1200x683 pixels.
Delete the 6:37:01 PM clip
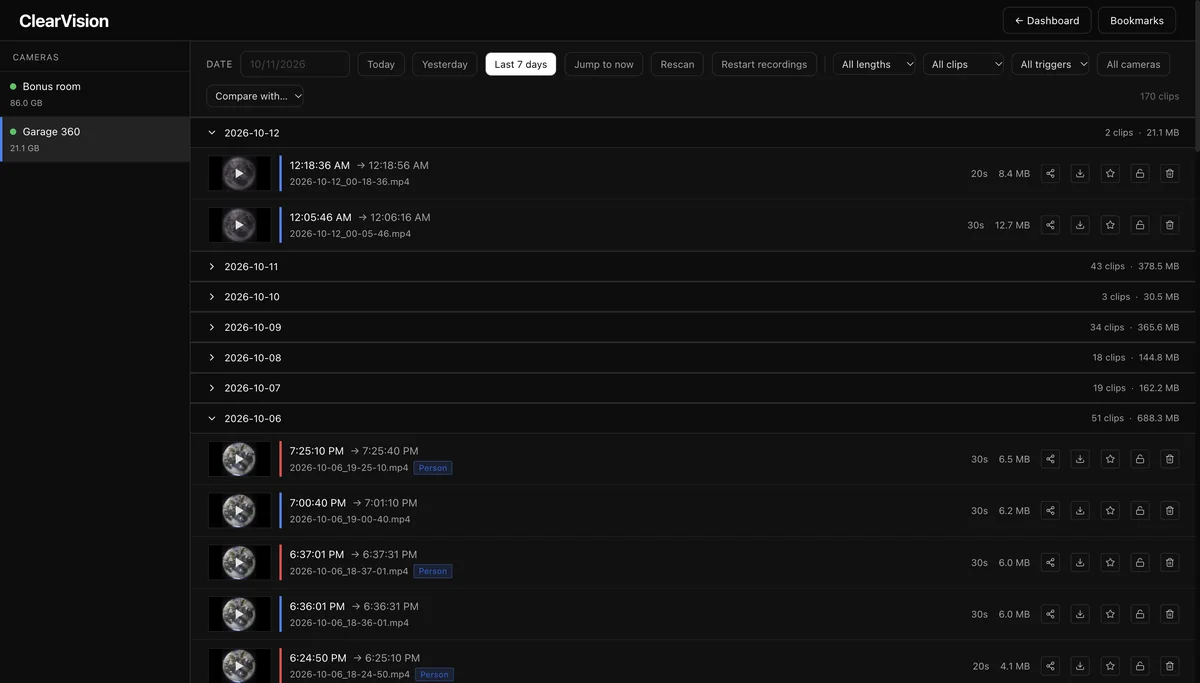tap(1170, 563)
